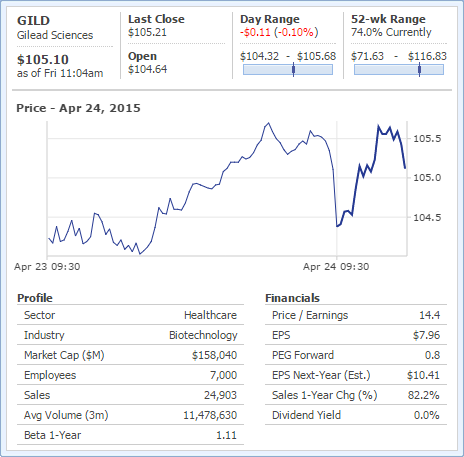Click the 52-week high $116.83

pyautogui.click(x=427, y=56)
